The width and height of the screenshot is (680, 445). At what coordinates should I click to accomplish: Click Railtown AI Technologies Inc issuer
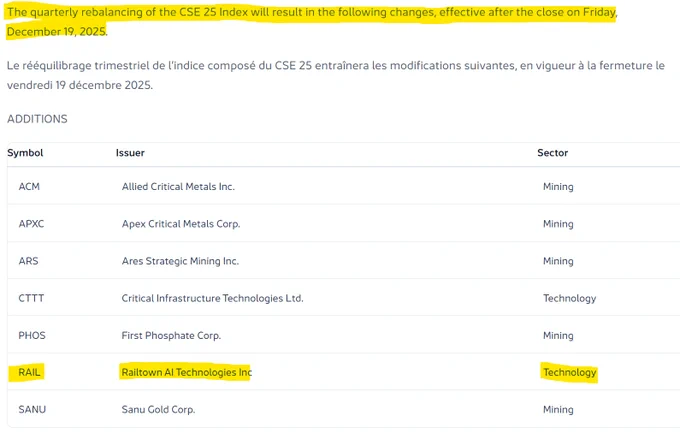tap(187, 372)
